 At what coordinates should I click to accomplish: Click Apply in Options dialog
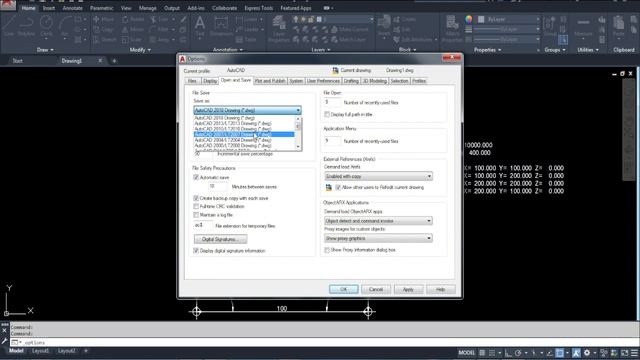408,289
